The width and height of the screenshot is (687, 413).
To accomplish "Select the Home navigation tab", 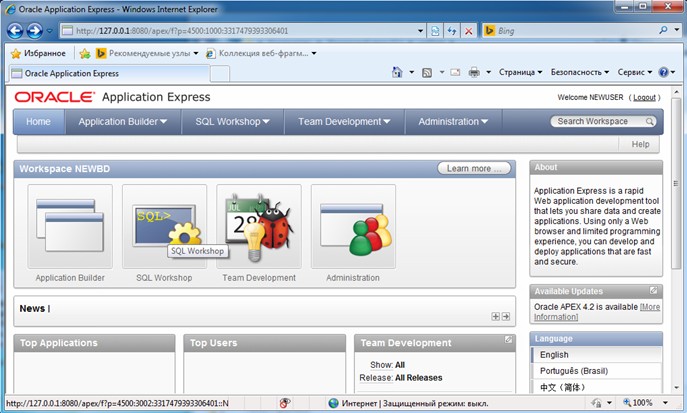I will (x=38, y=122).
